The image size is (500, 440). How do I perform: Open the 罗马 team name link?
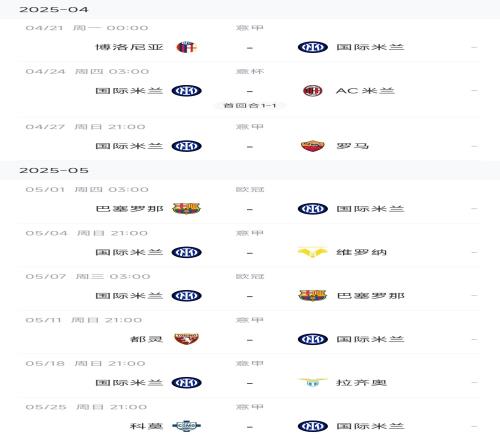coord(352,146)
